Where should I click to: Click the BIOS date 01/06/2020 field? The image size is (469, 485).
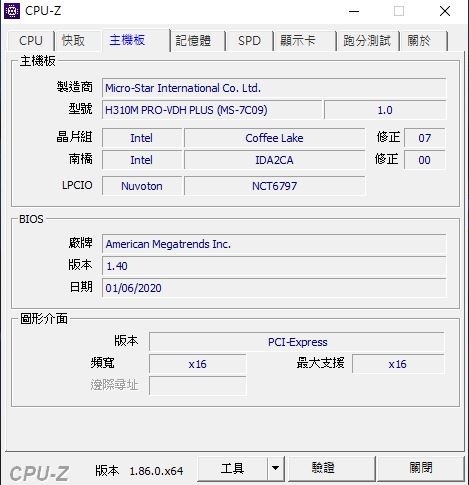(x=274, y=288)
